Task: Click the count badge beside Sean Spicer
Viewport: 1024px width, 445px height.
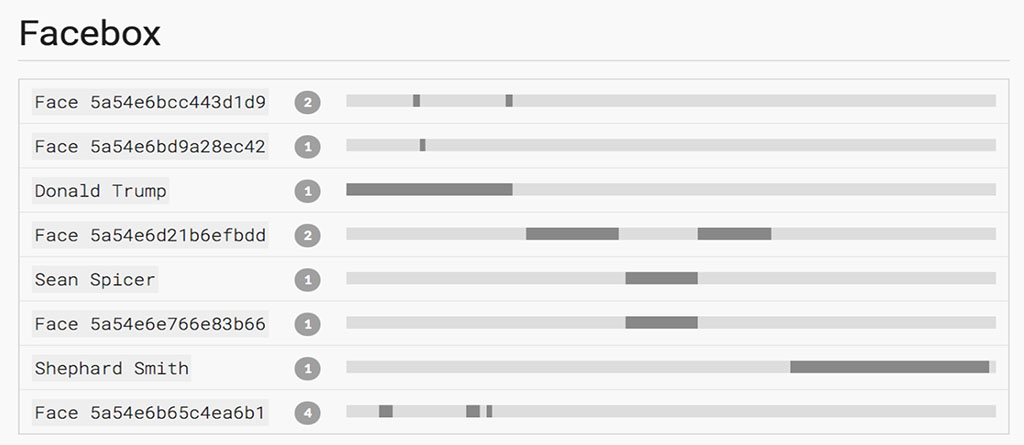Action: [308, 280]
